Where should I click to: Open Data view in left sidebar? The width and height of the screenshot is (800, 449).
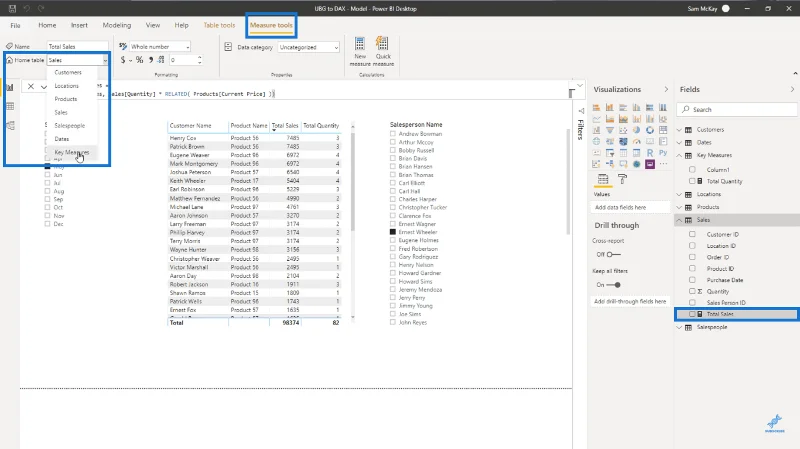pos(10,106)
